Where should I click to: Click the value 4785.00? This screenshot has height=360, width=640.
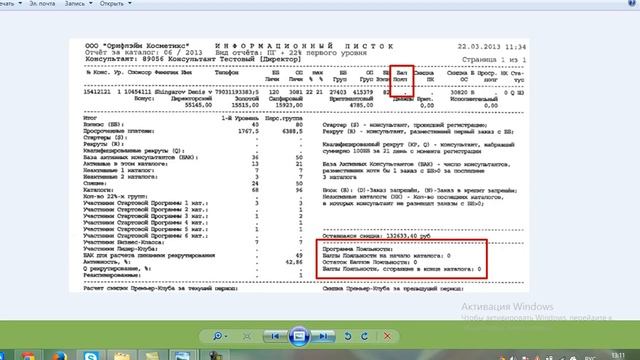tap(361, 105)
